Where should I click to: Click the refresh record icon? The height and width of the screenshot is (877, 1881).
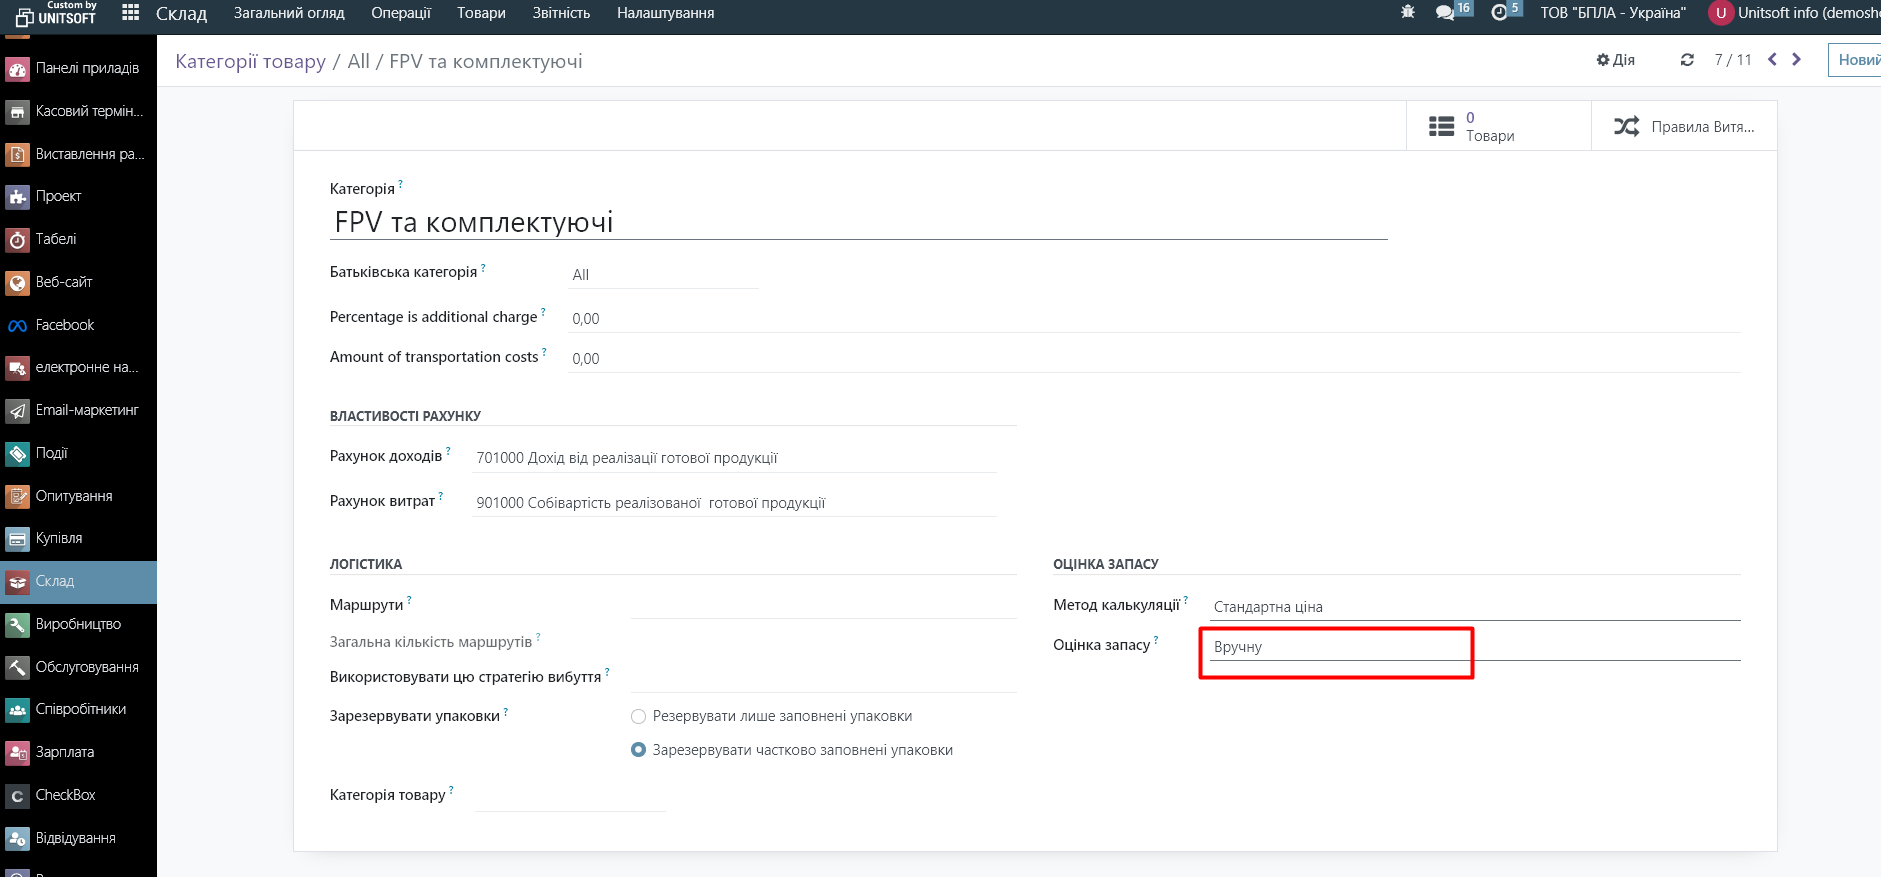pyautogui.click(x=1687, y=60)
